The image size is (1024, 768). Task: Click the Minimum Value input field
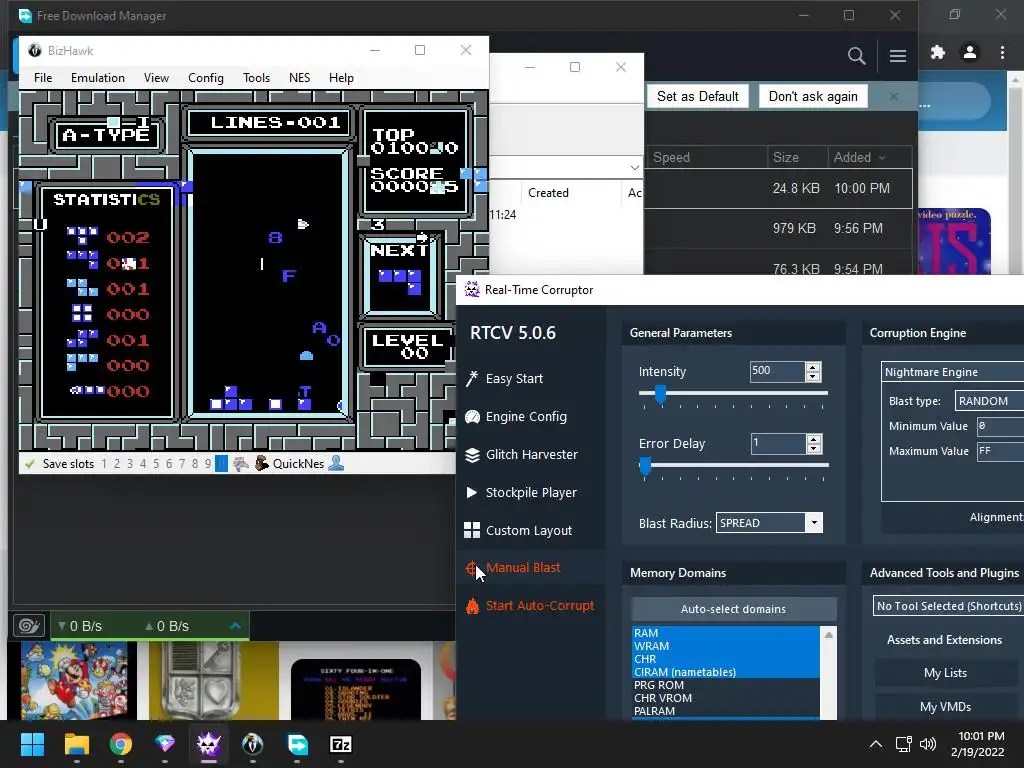tap(1000, 426)
